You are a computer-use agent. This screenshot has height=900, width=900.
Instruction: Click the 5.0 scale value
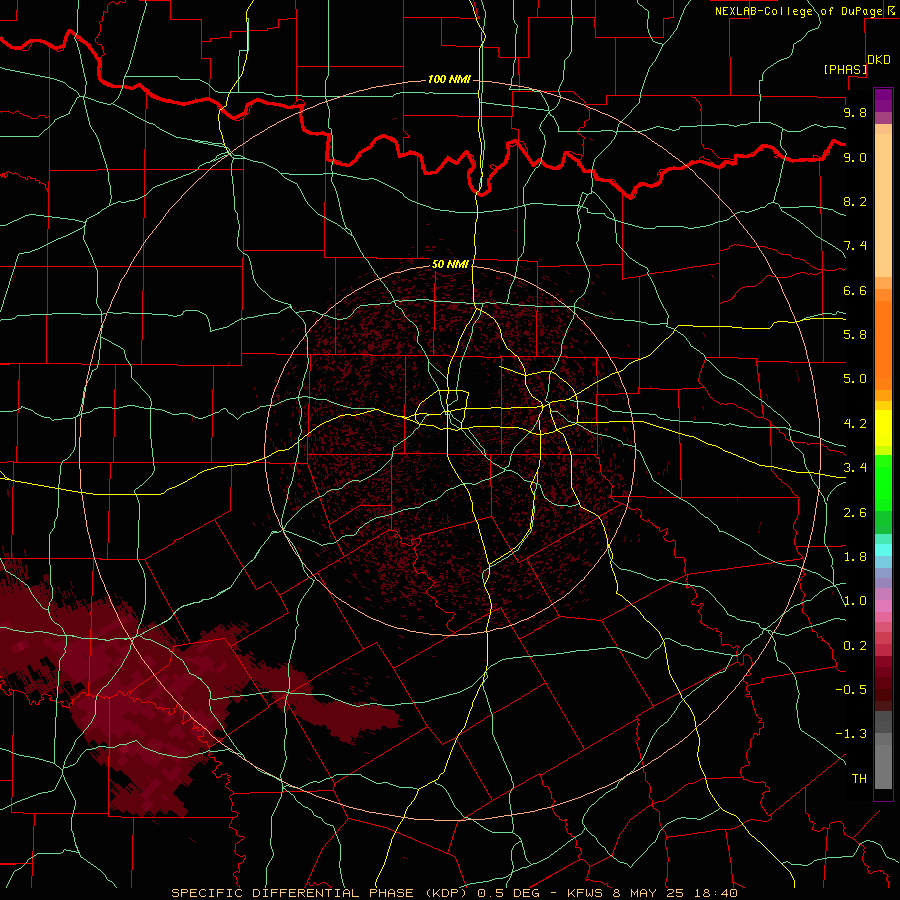pyautogui.click(x=855, y=379)
